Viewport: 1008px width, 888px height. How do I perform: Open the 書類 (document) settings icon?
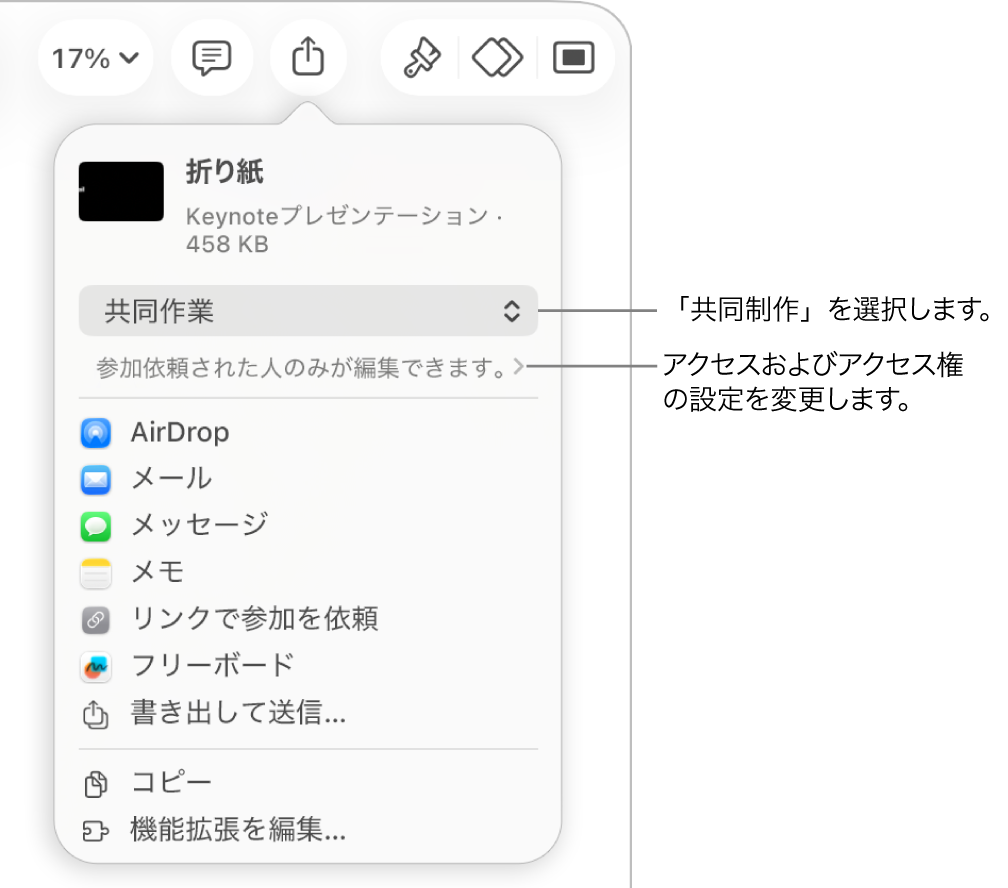point(573,58)
